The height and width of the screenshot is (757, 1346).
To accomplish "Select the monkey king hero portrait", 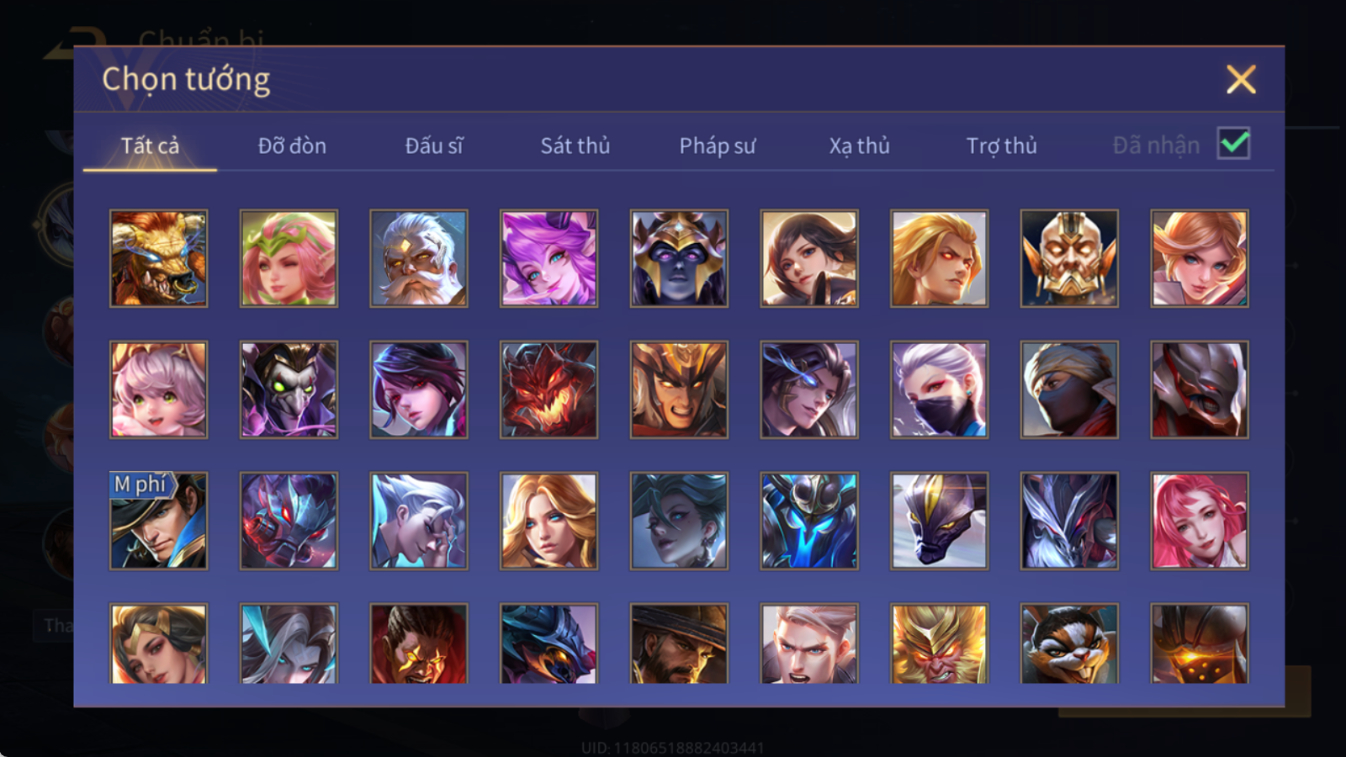I will 939,644.
